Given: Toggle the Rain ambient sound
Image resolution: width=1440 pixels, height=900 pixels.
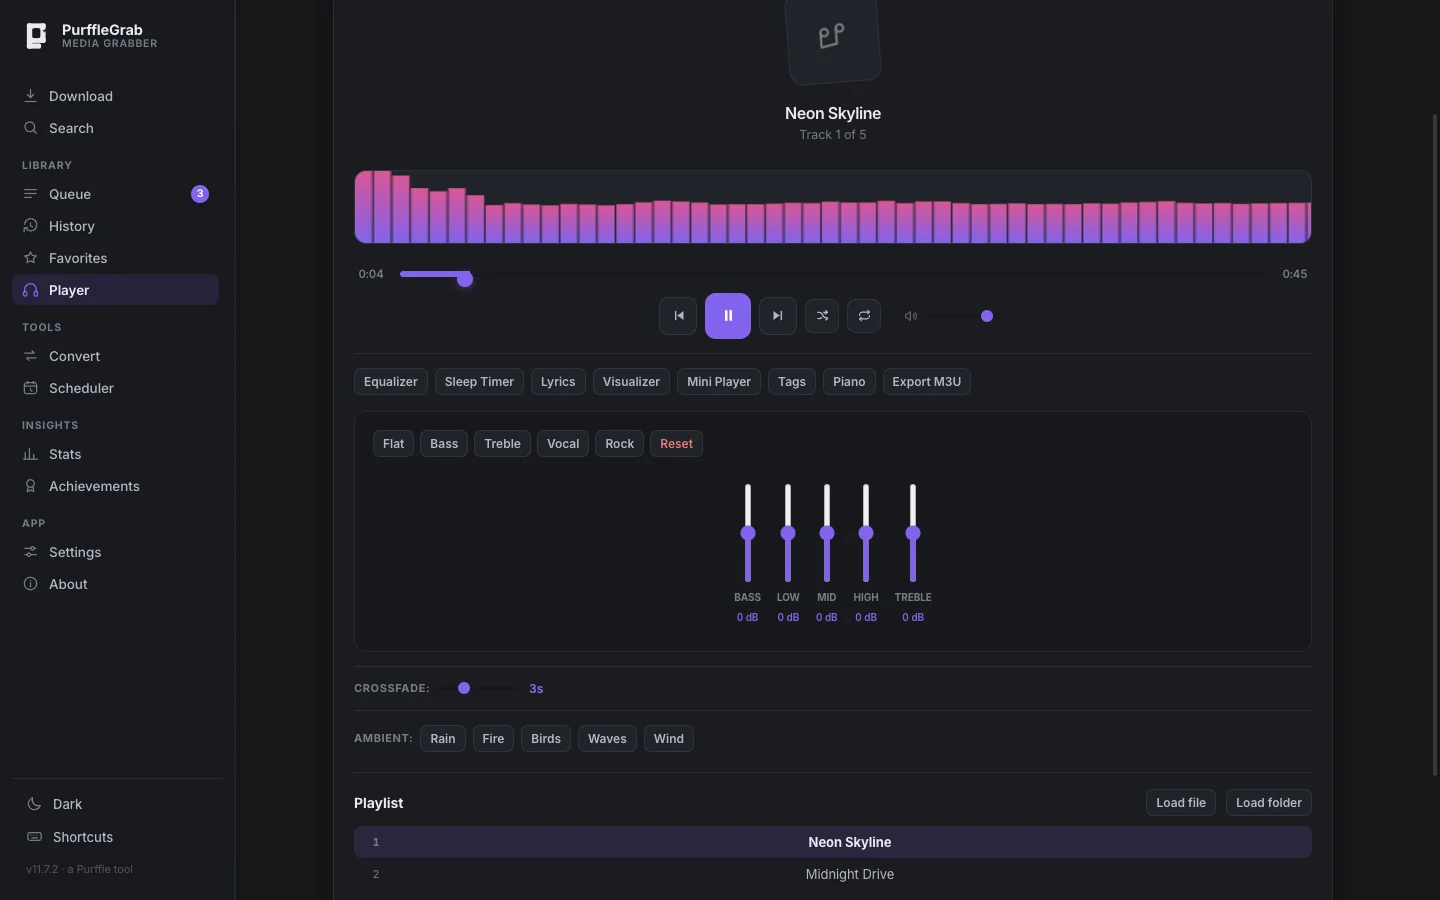Looking at the screenshot, I should tap(443, 739).
